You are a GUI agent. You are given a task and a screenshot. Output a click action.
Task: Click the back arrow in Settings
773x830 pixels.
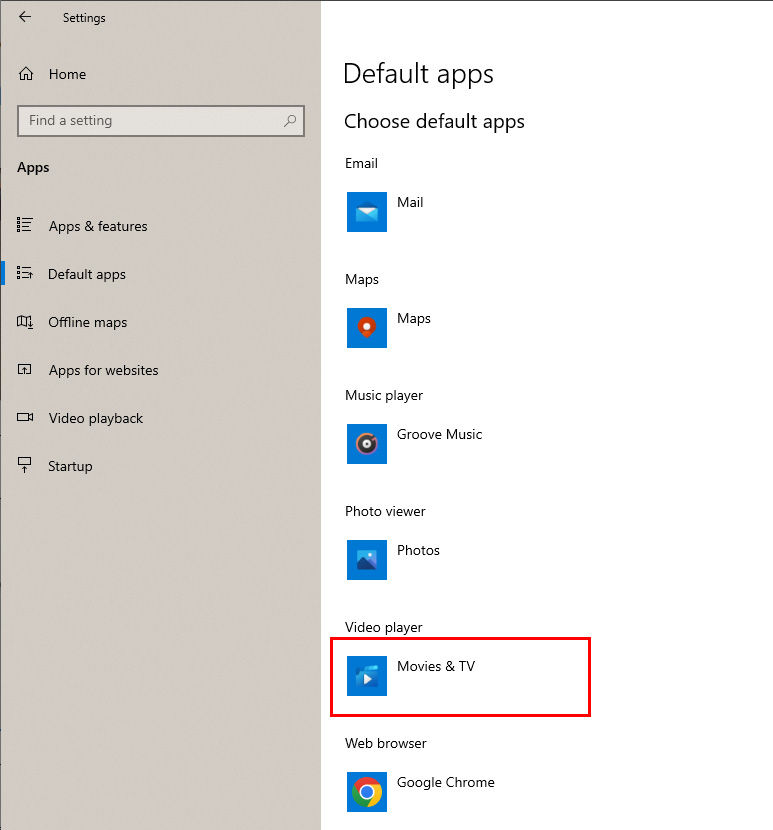click(25, 17)
